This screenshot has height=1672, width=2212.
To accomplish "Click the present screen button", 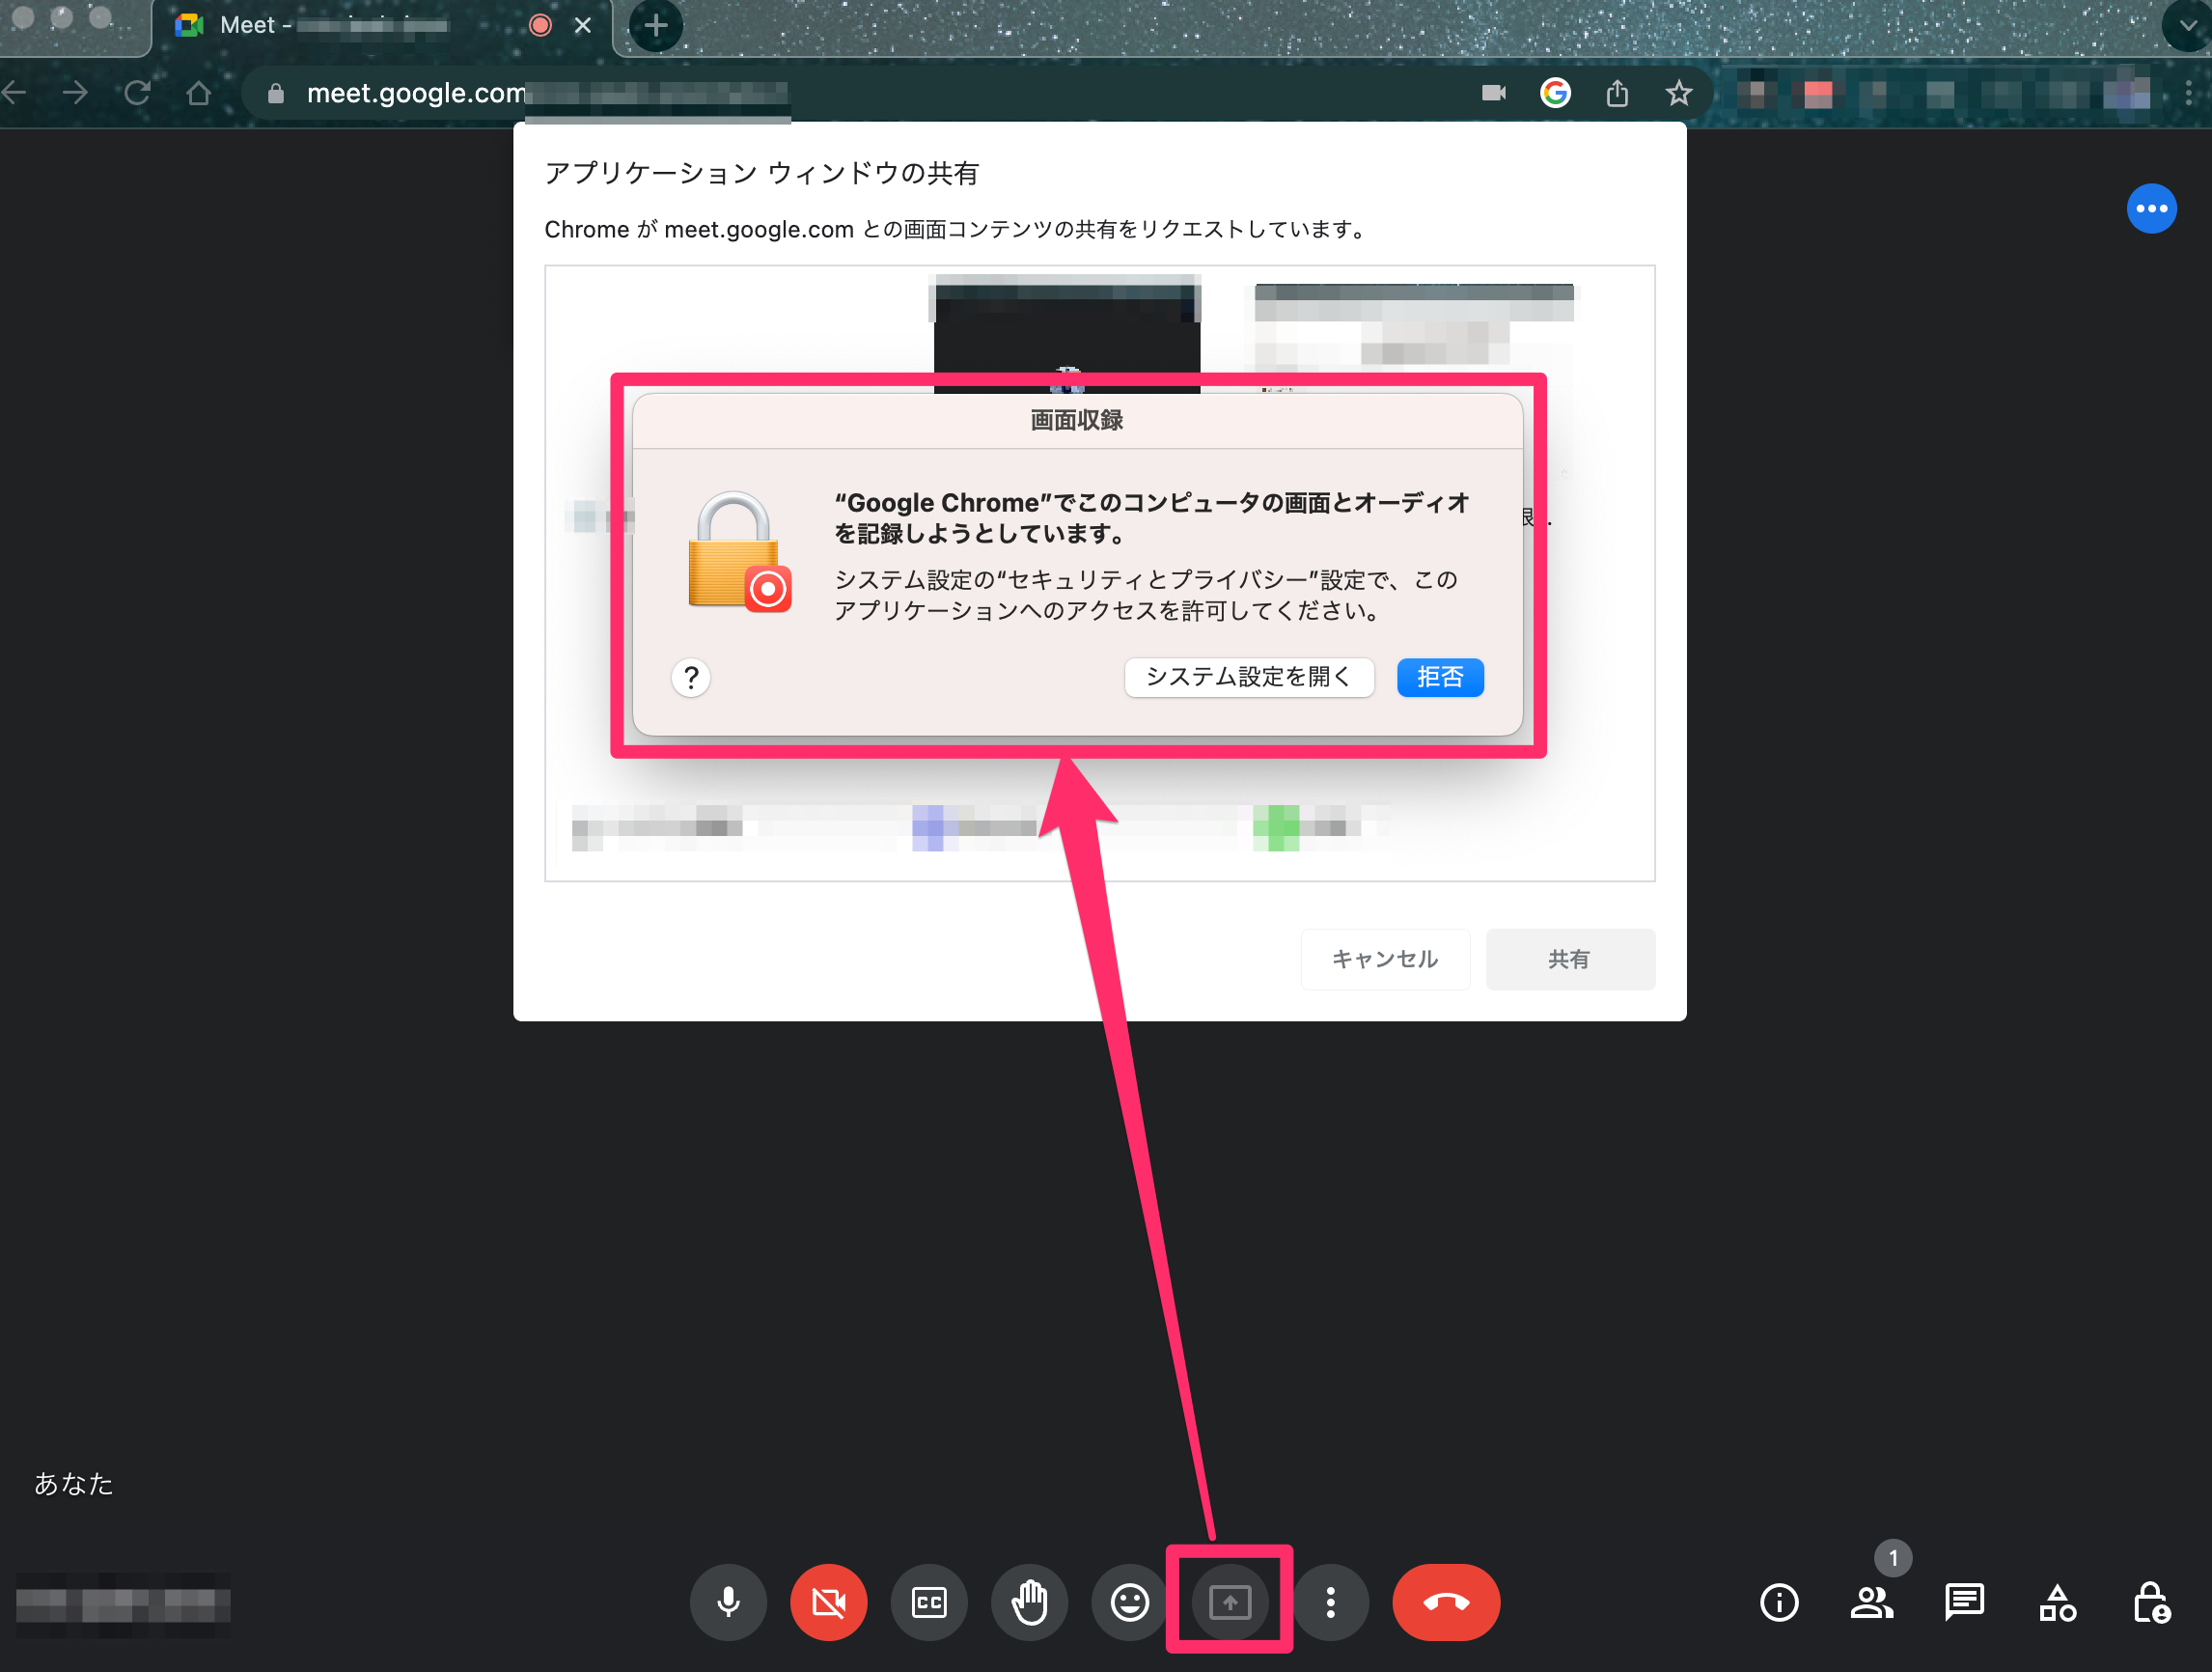I will [x=1230, y=1602].
